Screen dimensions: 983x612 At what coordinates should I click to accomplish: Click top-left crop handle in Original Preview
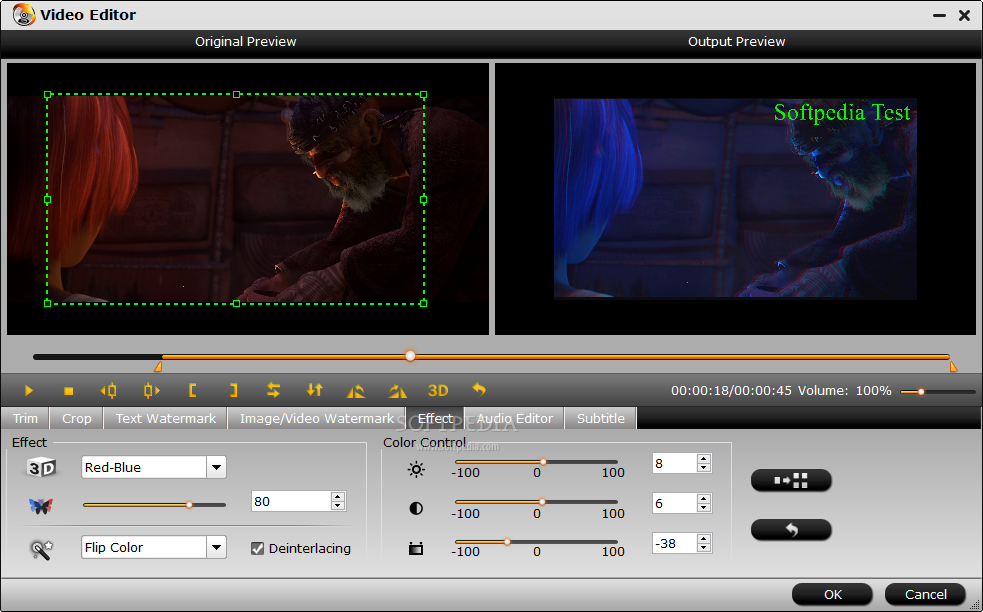pos(48,95)
